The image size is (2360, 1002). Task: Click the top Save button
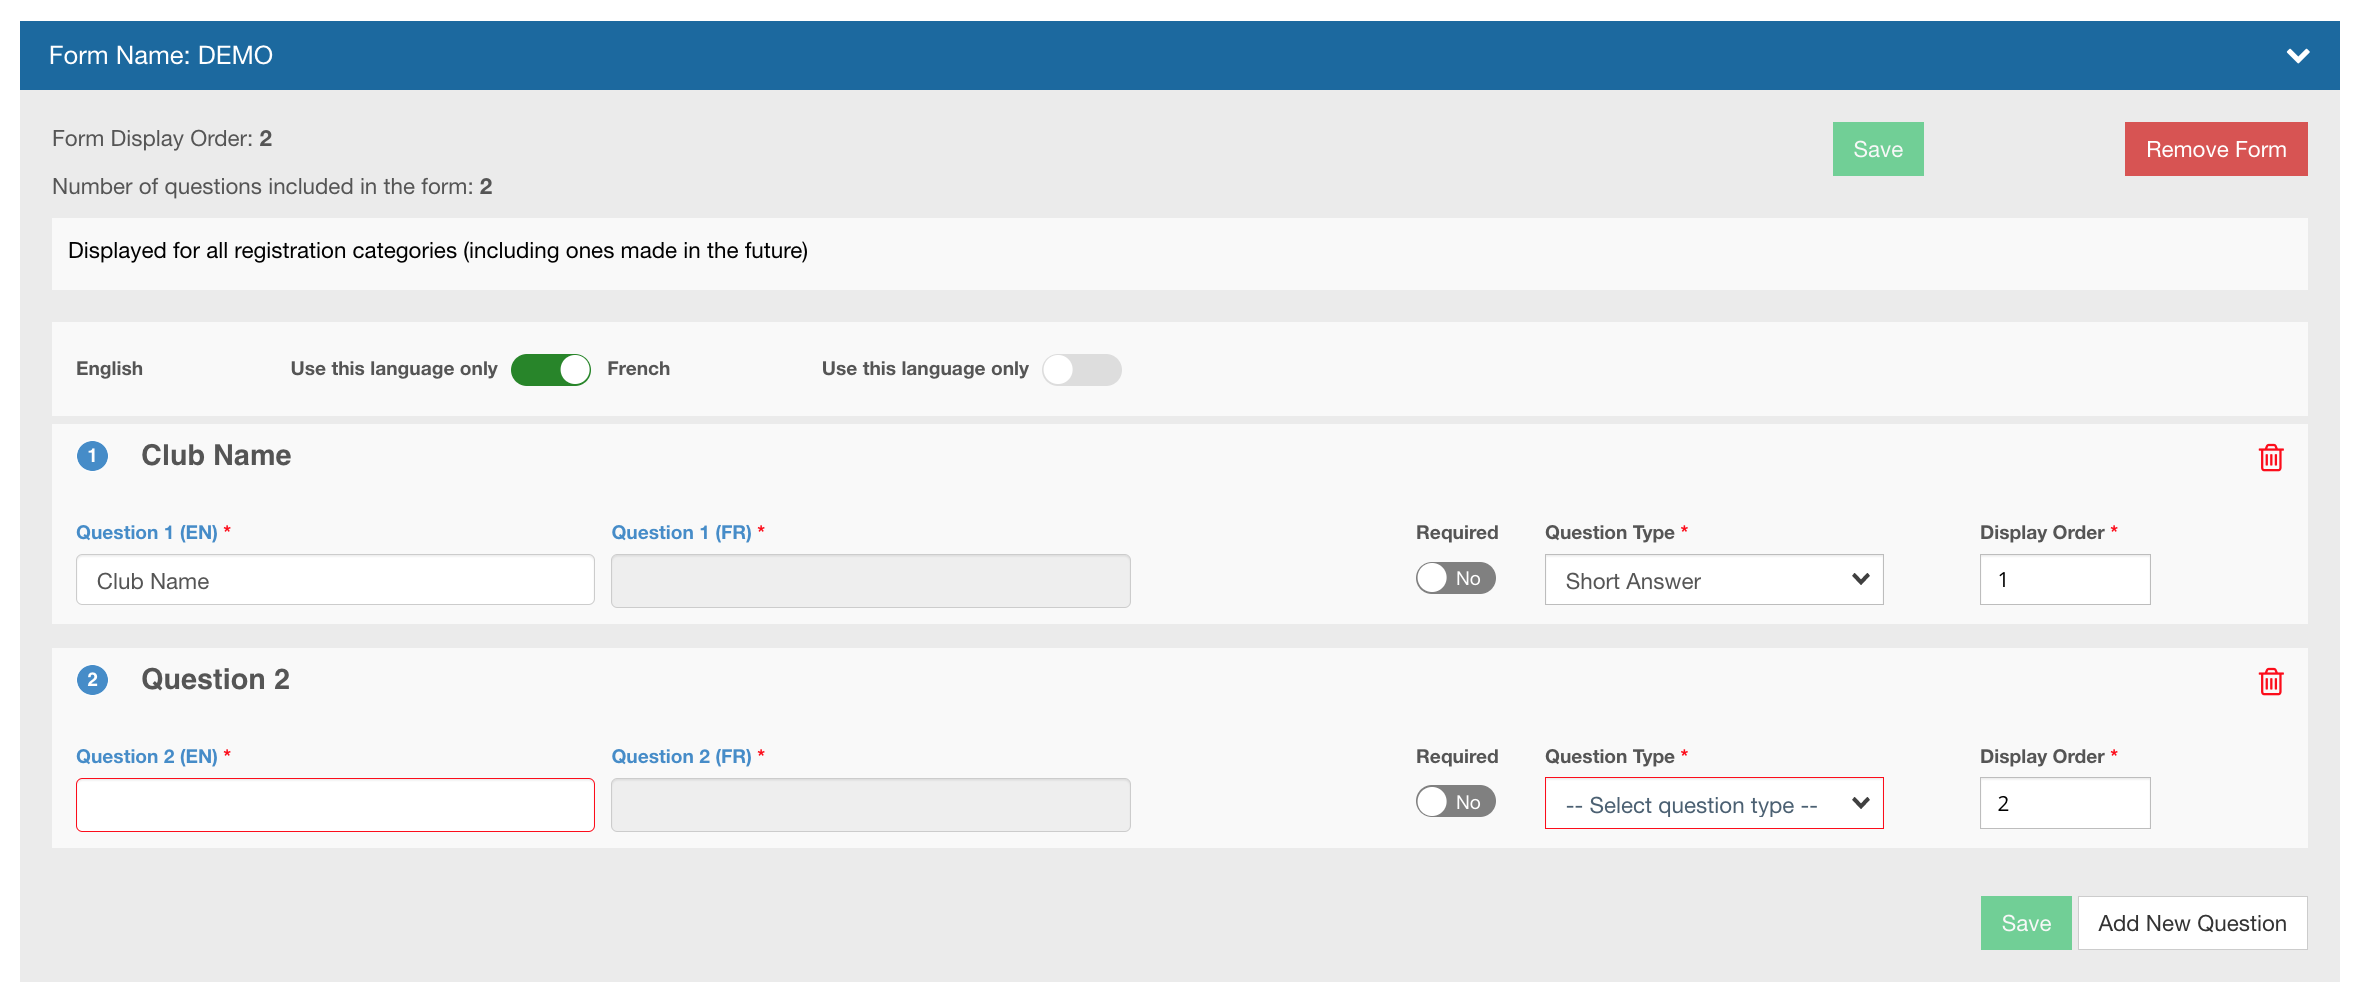click(x=1877, y=150)
